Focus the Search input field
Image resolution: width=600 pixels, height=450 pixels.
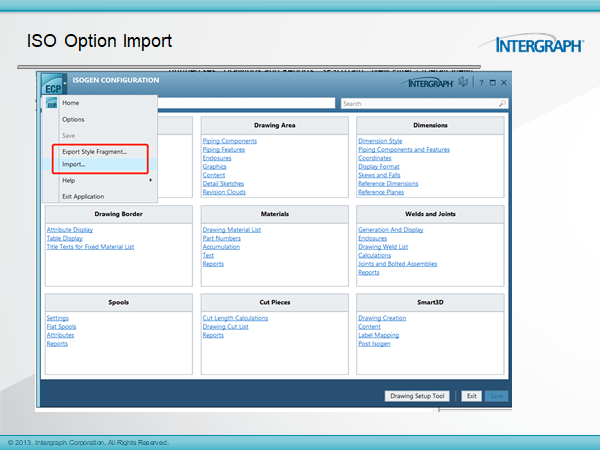[x=425, y=103]
